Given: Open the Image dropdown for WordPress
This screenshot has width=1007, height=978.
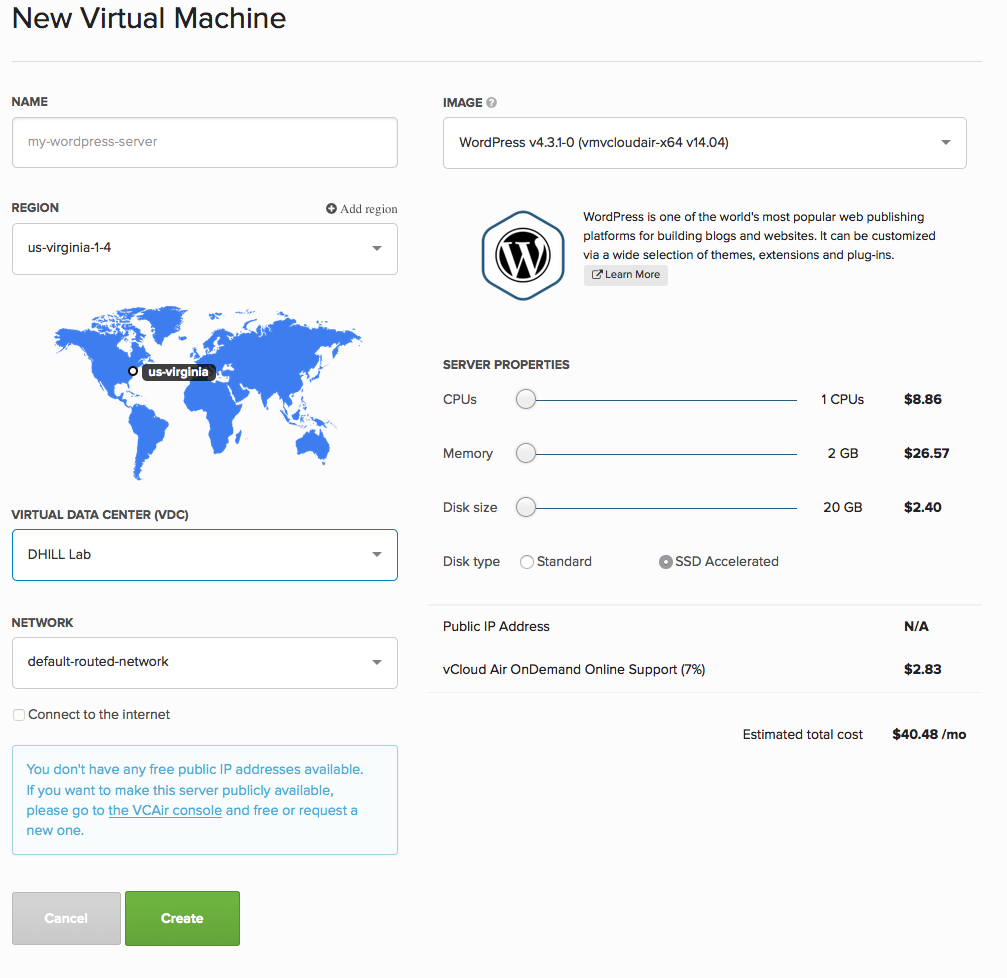Looking at the screenshot, I should 705,143.
